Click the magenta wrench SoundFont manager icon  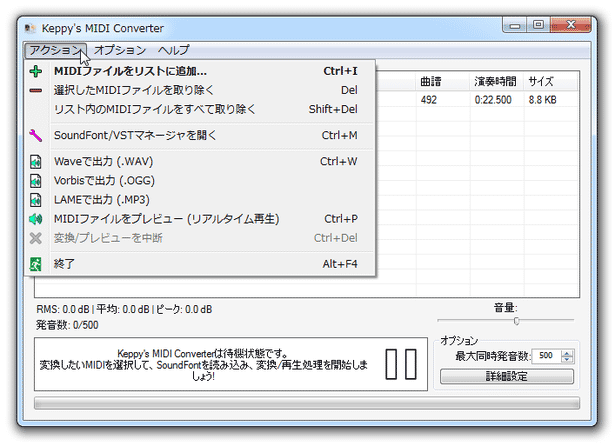tap(36, 136)
